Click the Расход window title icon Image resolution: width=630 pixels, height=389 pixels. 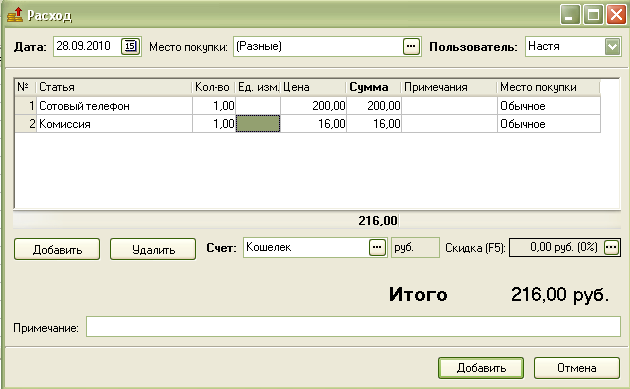15,15
